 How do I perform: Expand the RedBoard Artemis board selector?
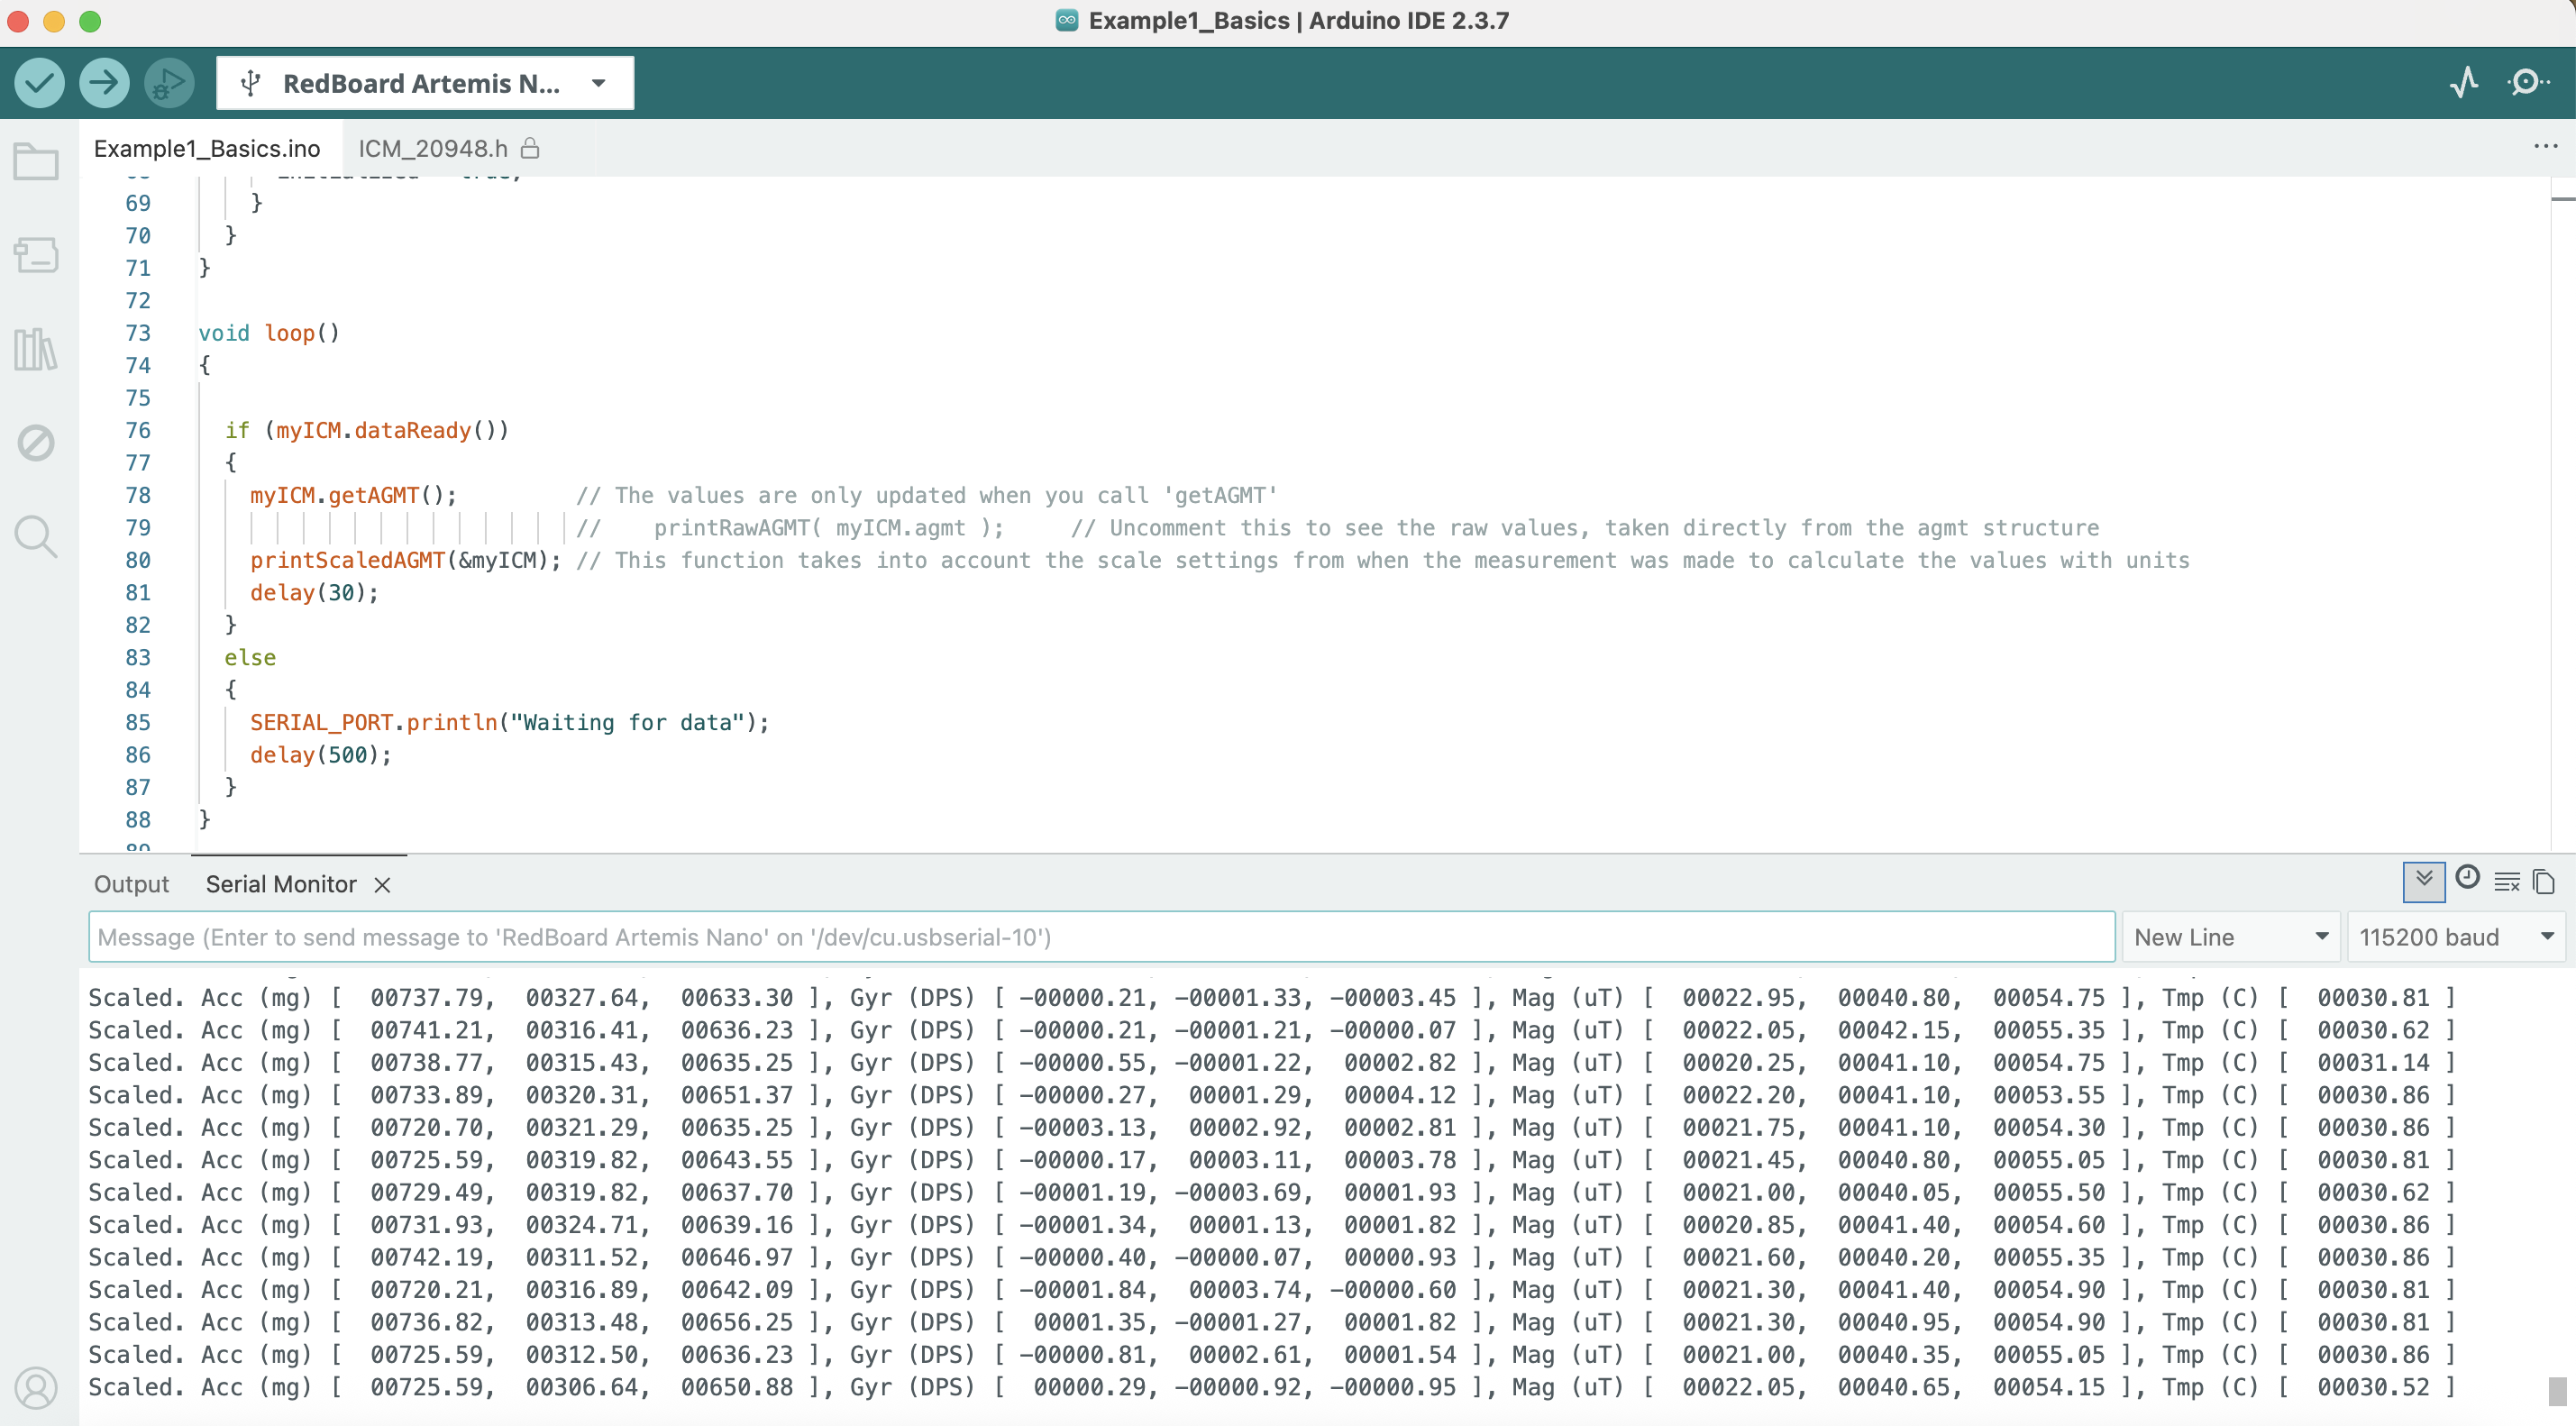point(425,83)
